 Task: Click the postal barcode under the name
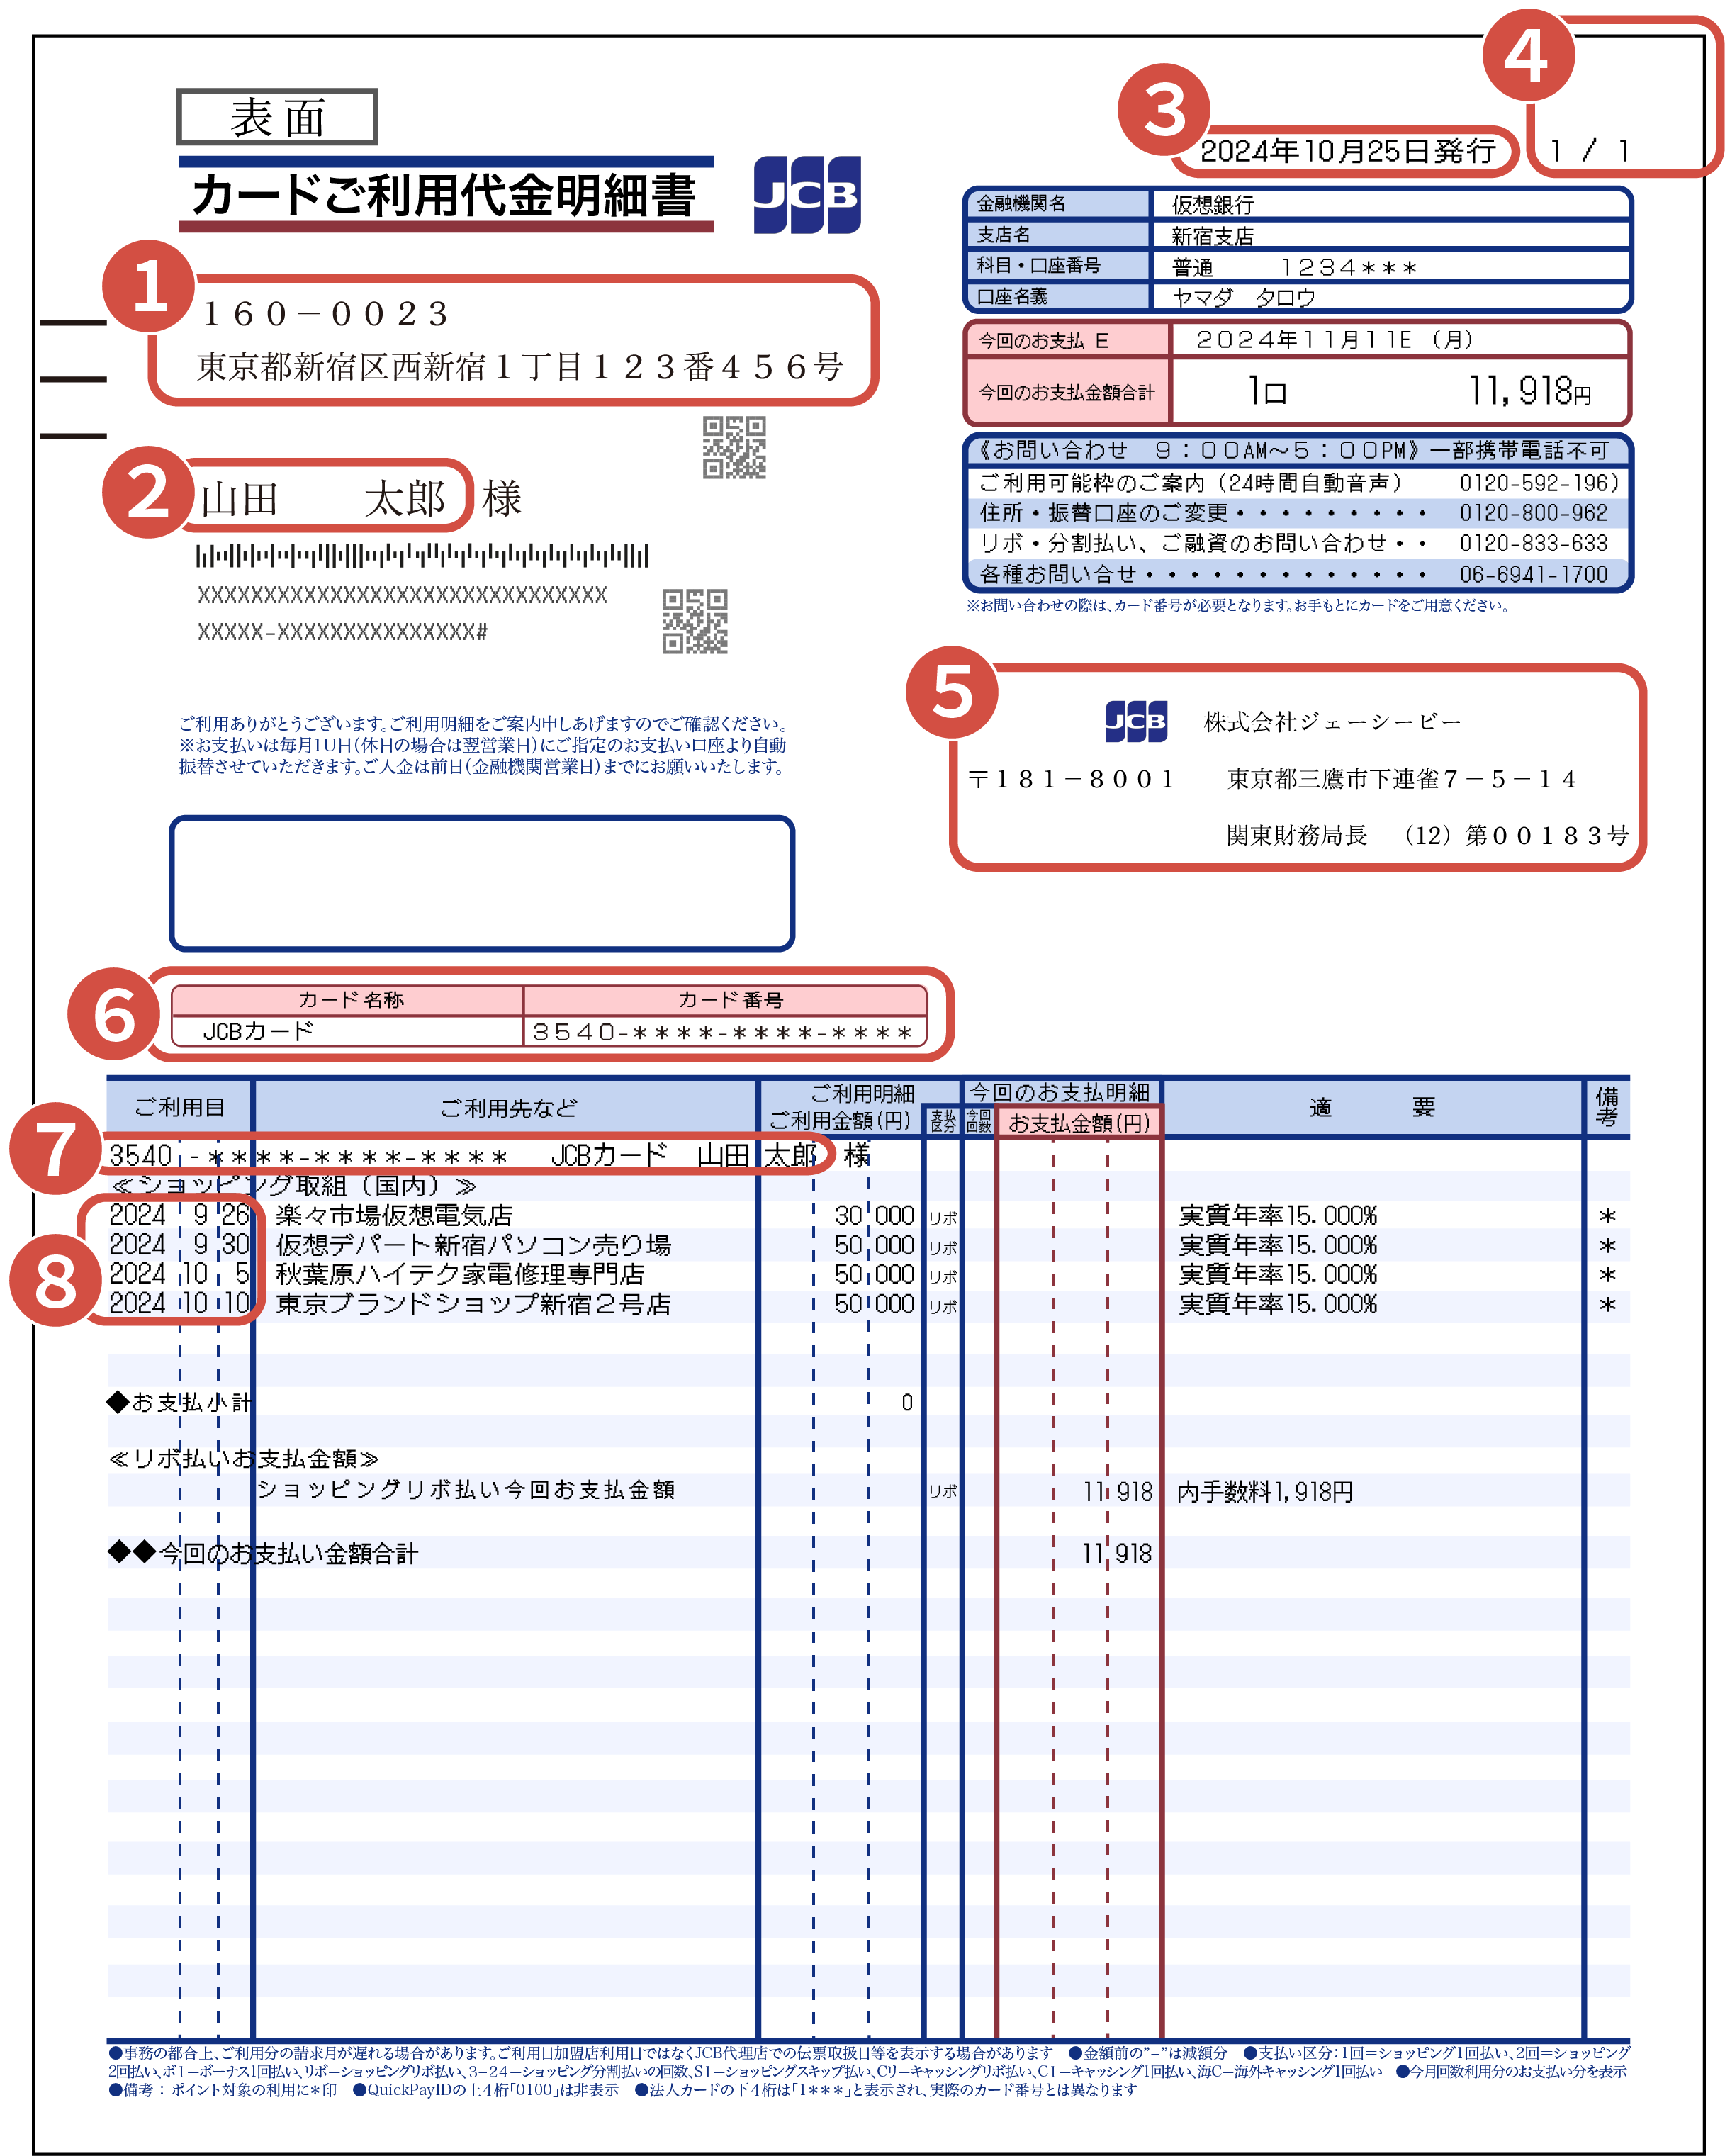pos(422,555)
